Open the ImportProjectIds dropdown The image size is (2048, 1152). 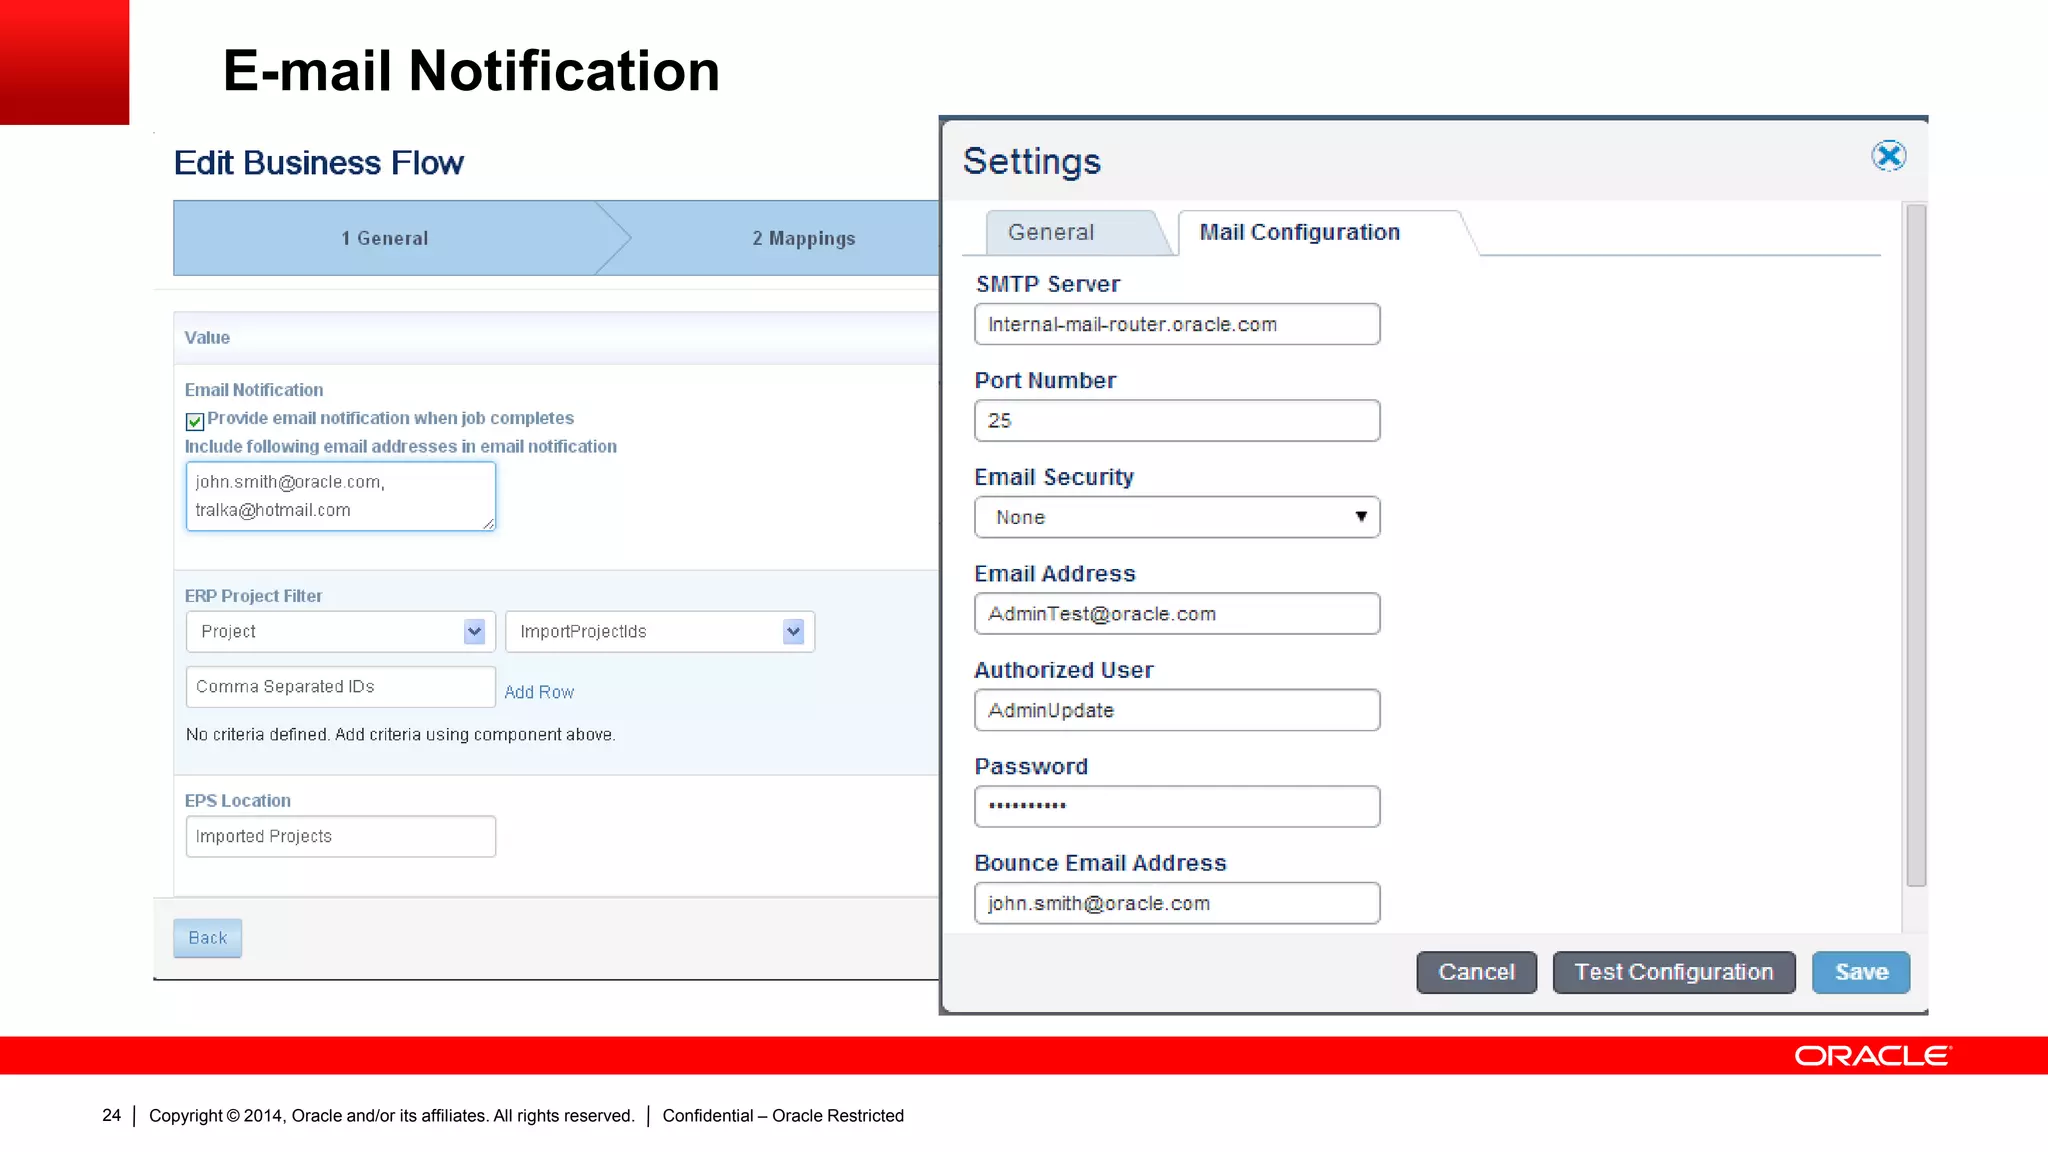(x=660, y=632)
